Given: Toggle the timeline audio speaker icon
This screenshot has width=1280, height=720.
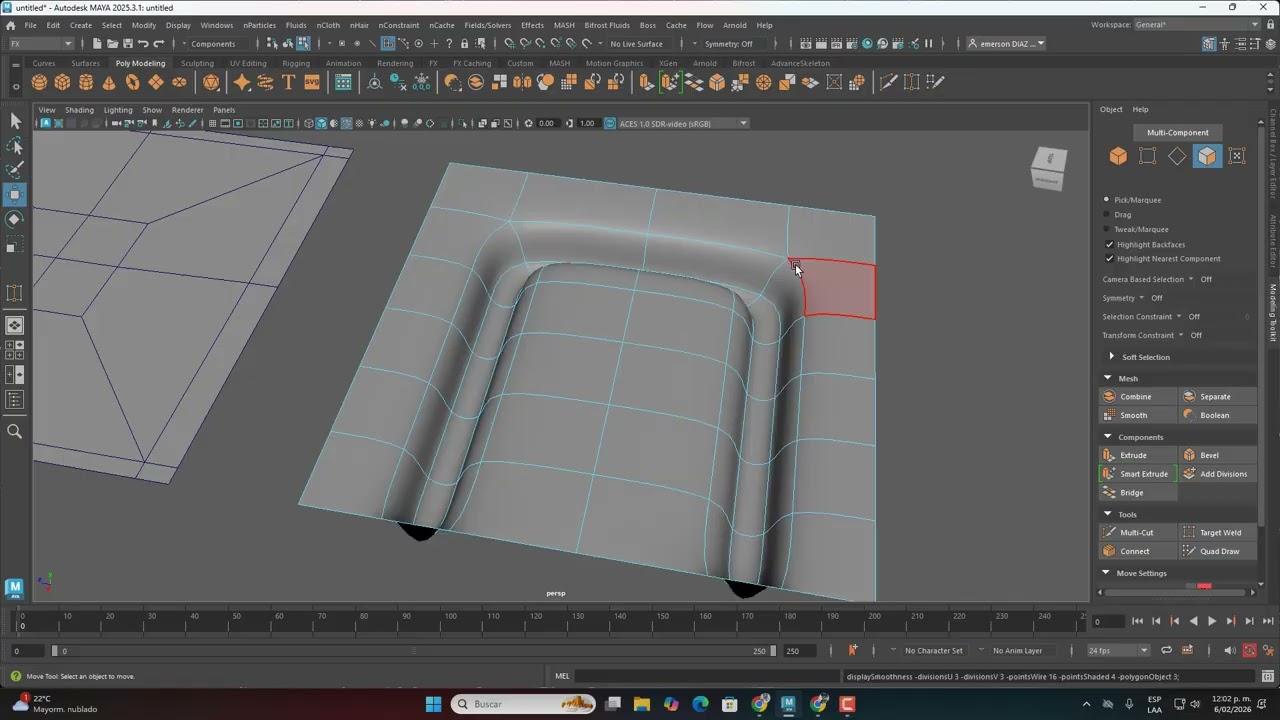Looking at the screenshot, I should pos(1230,650).
